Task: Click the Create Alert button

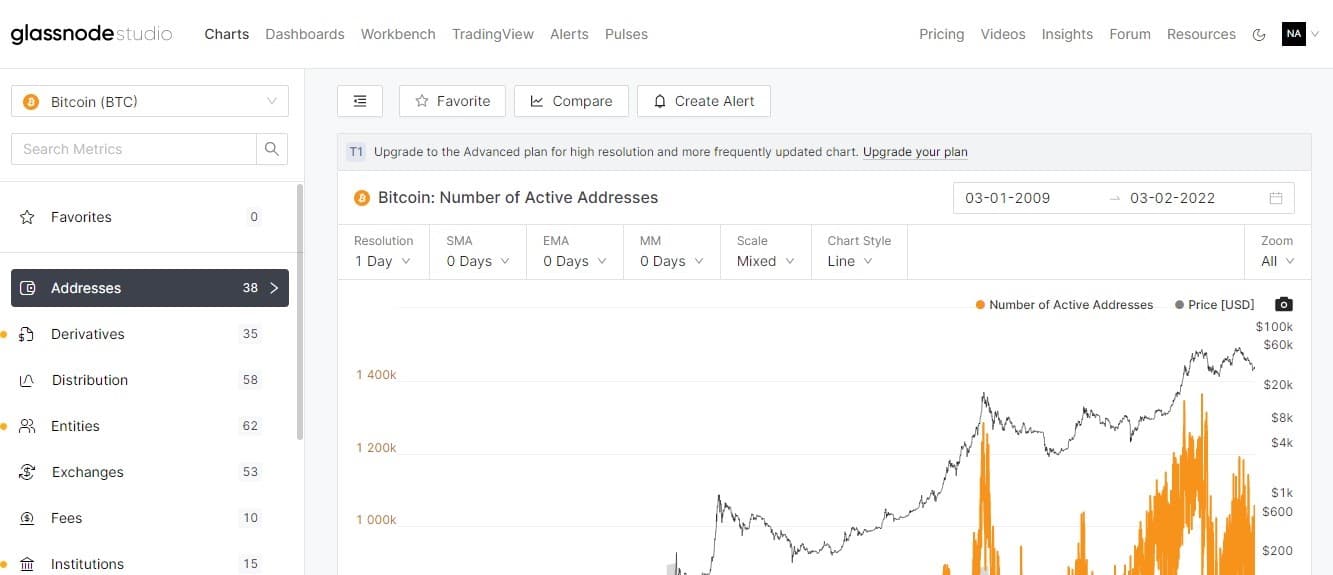Action: [x=703, y=101]
